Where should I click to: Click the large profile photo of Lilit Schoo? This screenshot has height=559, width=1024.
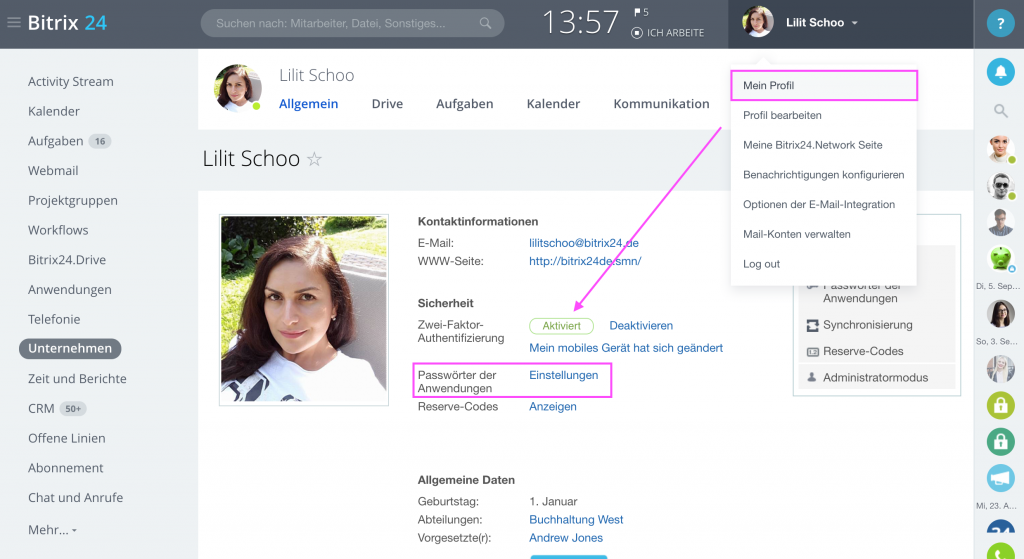304,310
